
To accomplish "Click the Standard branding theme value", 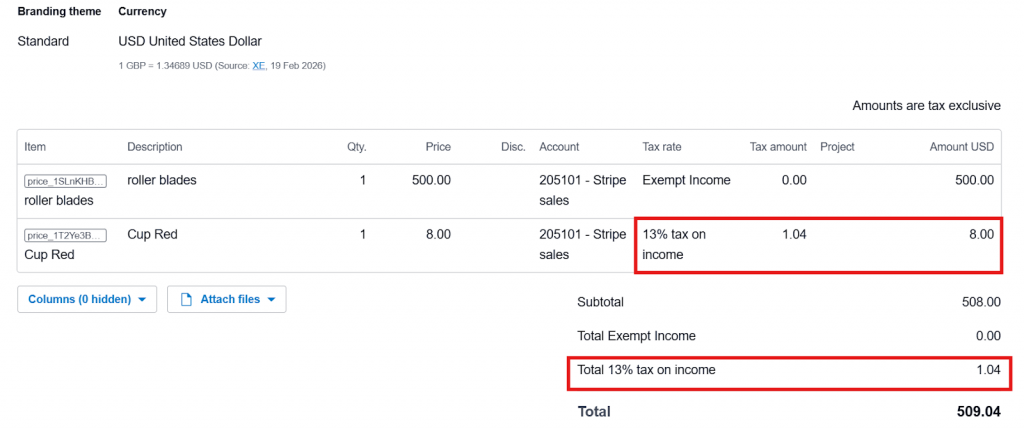I will point(44,41).
